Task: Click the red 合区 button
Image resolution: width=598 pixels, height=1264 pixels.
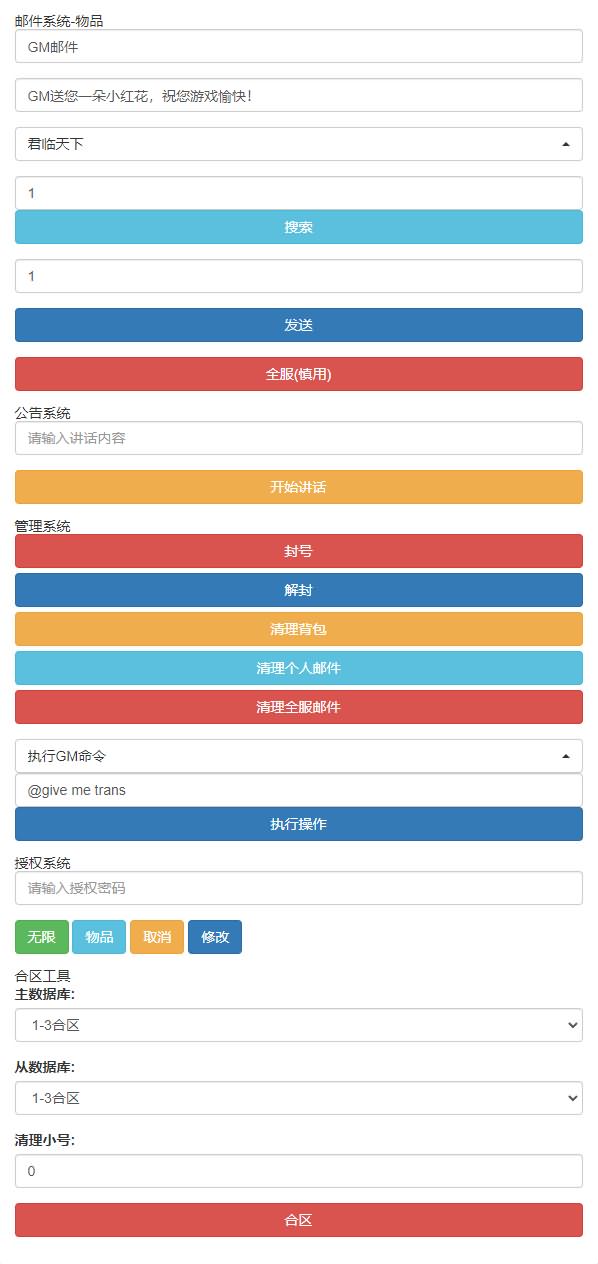Action: pyautogui.click(x=299, y=1220)
